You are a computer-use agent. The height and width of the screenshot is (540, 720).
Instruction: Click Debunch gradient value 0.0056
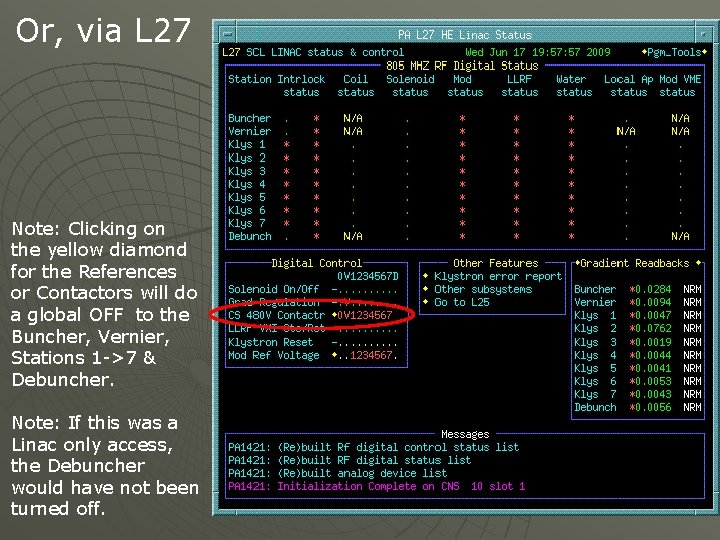[x=652, y=407]
